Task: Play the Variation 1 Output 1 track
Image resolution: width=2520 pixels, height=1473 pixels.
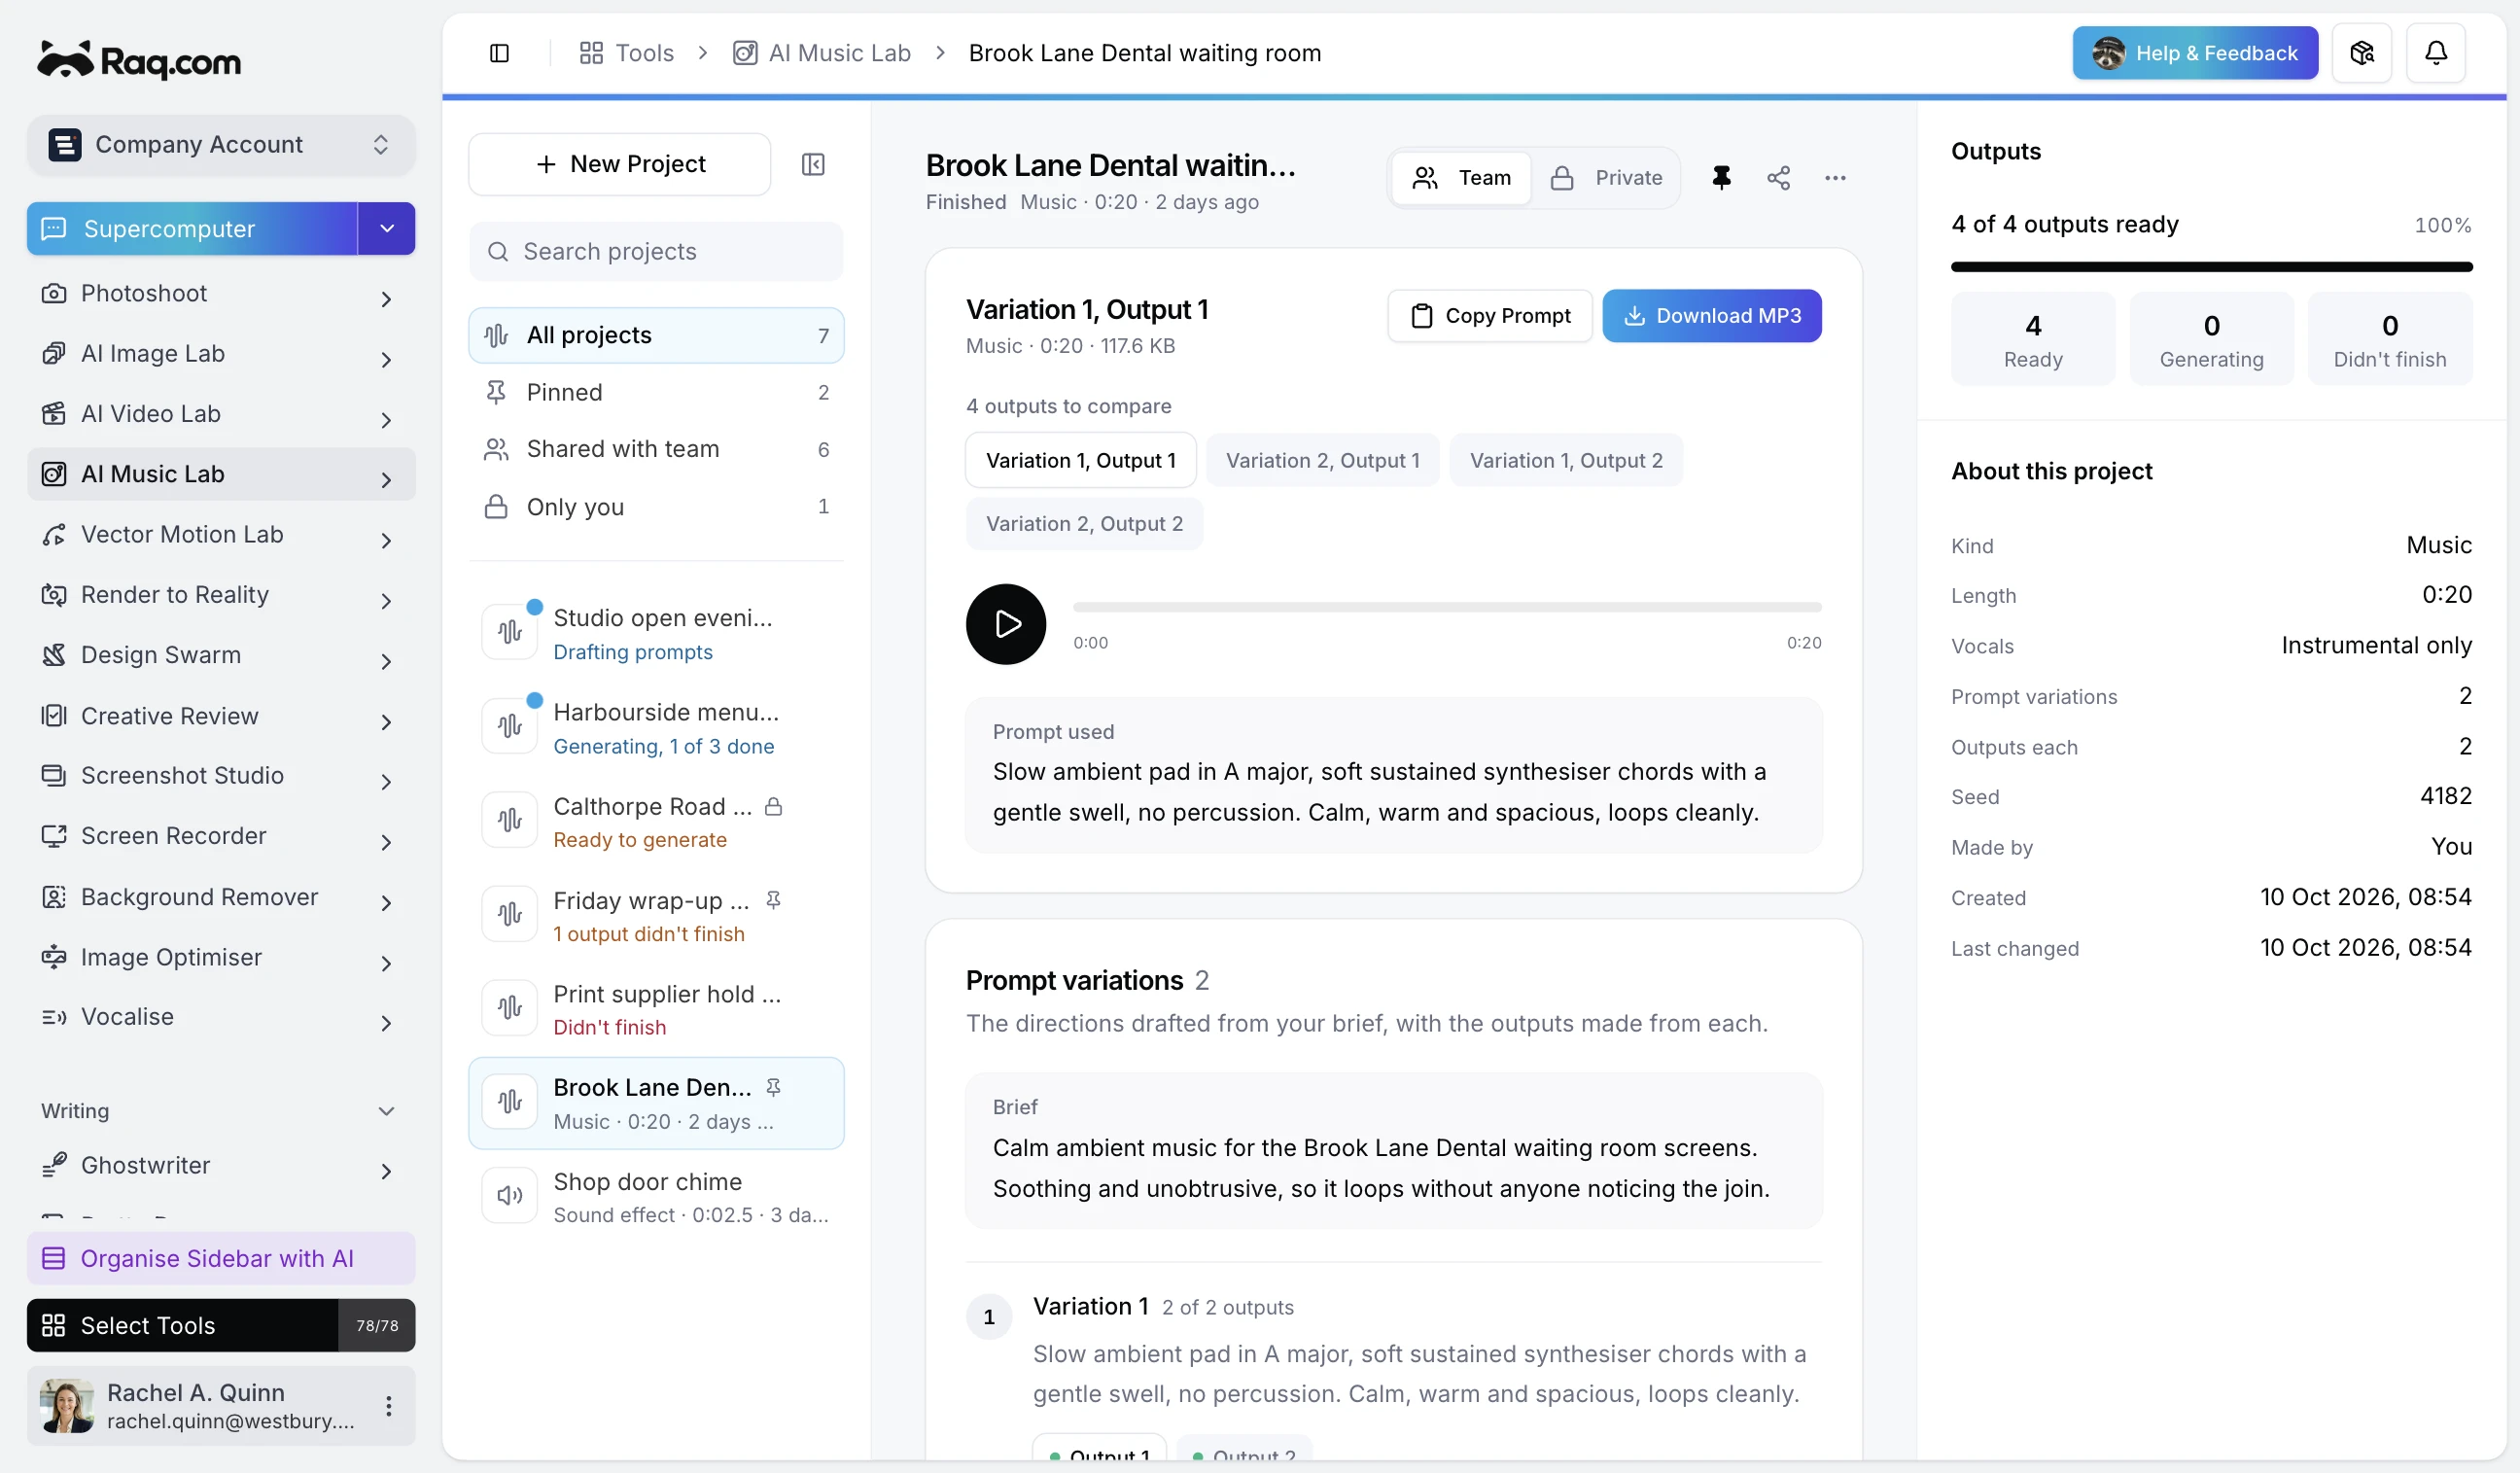Action: [x=1006, y=624]
